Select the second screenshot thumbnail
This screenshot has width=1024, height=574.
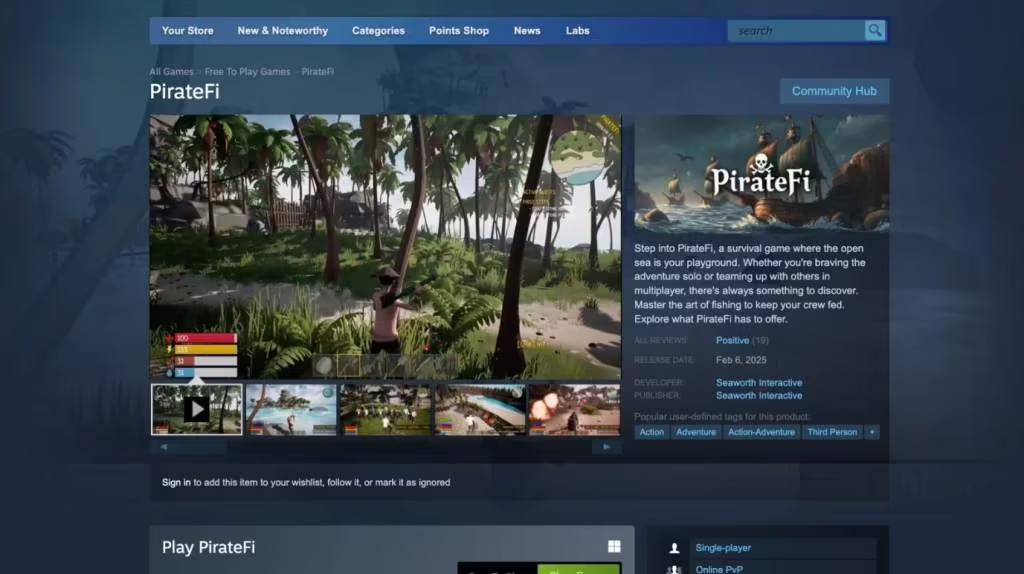pos(291,409)
